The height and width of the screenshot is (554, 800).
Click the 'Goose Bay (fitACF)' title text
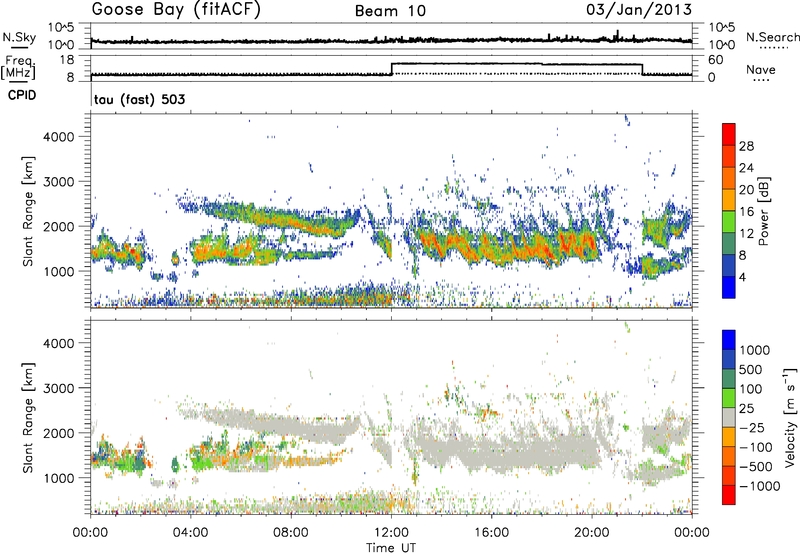pos(176,10)
